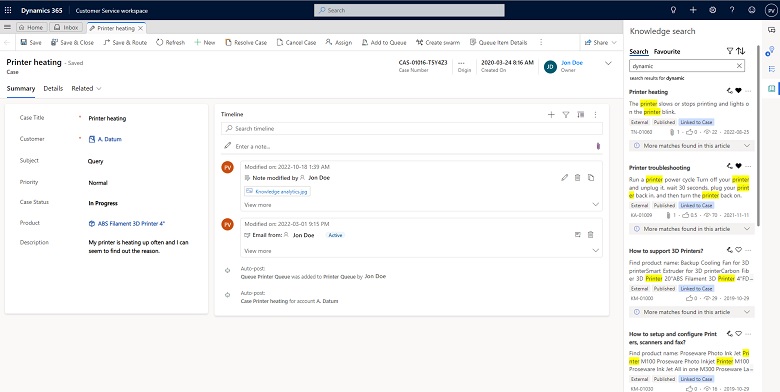Open the Related tab dropdown

(x=87, y=89)
